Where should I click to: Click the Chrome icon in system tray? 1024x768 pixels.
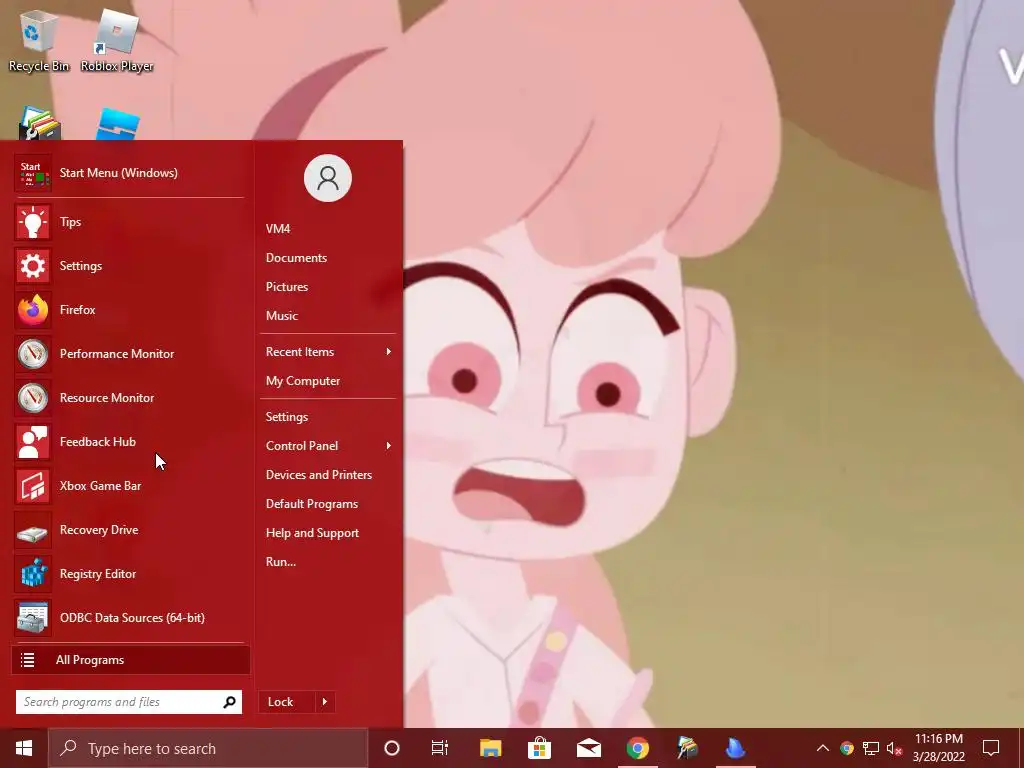click(x=847, y=748)
